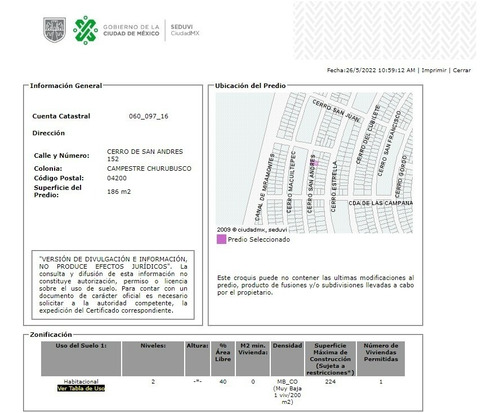Screen dimensions: 500x413
Task: Click the Cerro Estrella map label
Action: click(x=334, y=186)
